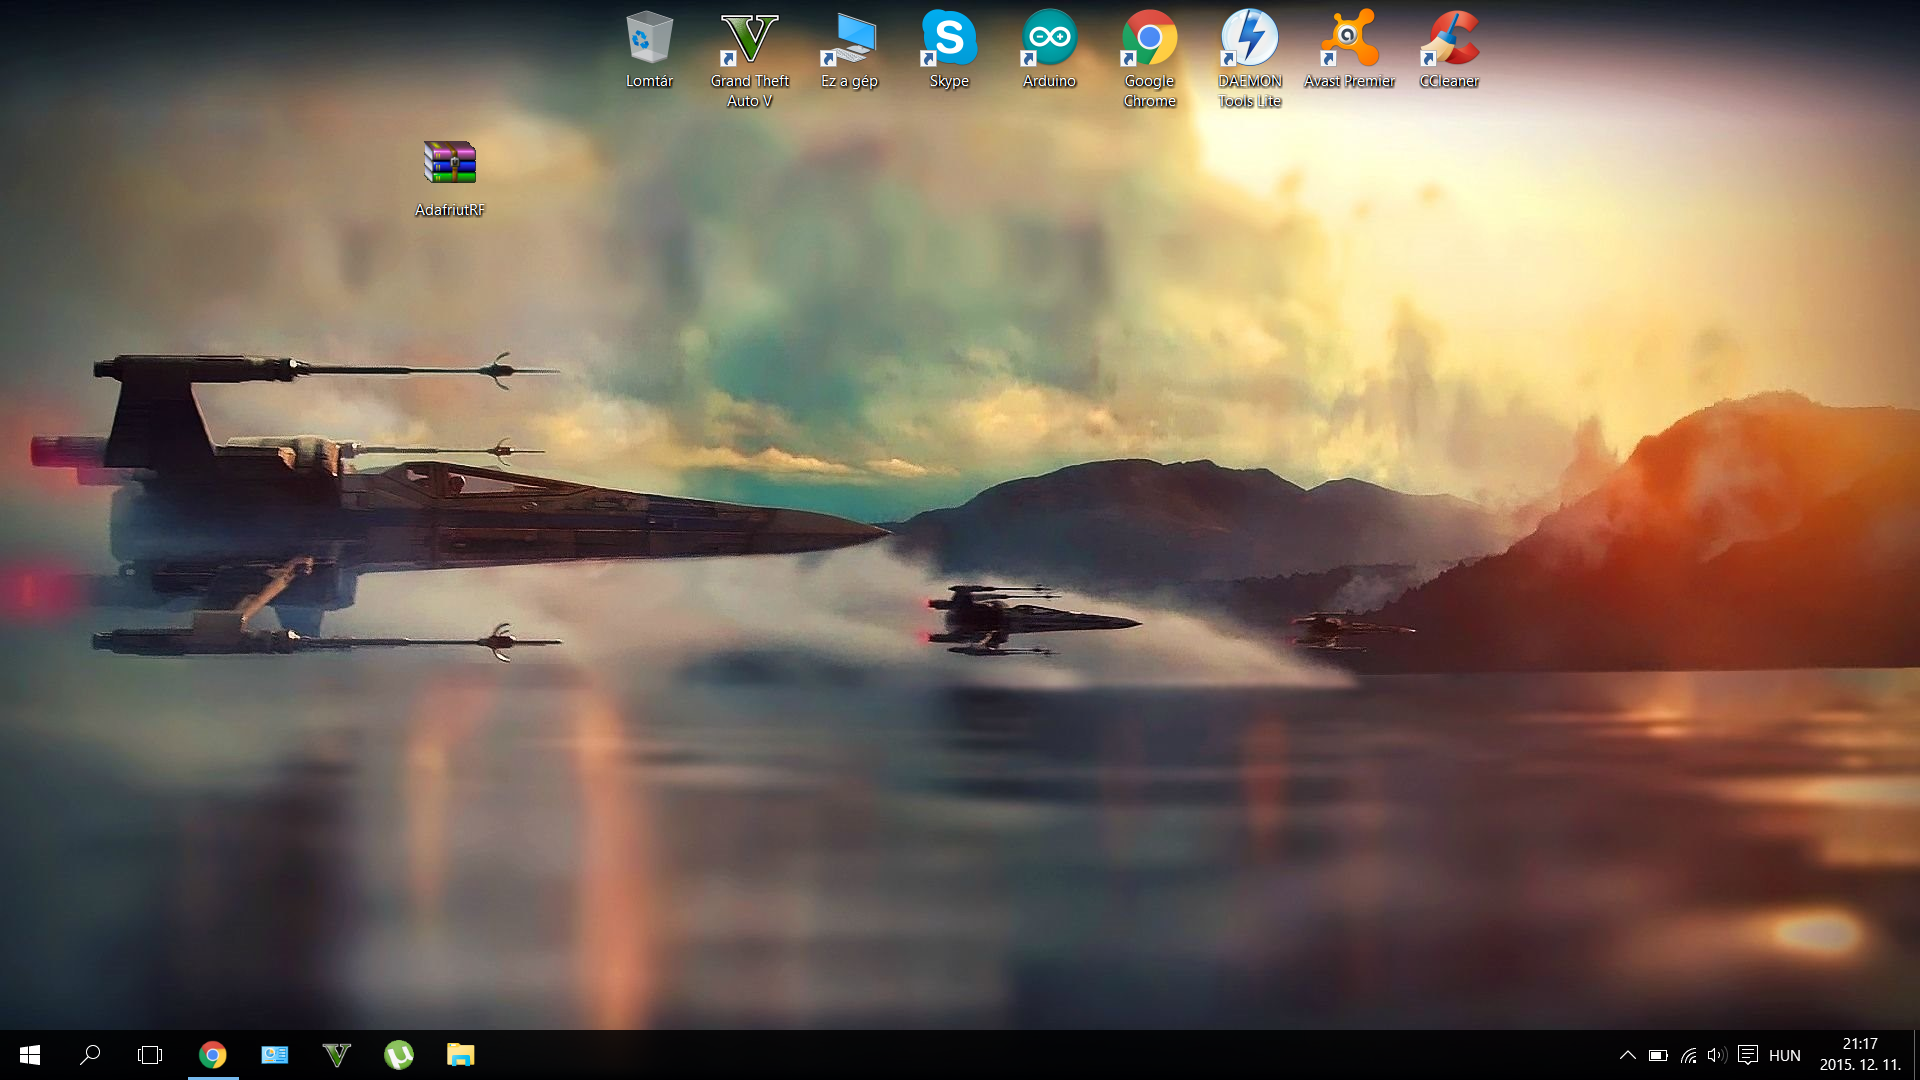Change HUN keyboard input language
Image resolution: width=1920 pixels, height=1080 pixels.
pyautogui.click(x=1785, y=1055)
